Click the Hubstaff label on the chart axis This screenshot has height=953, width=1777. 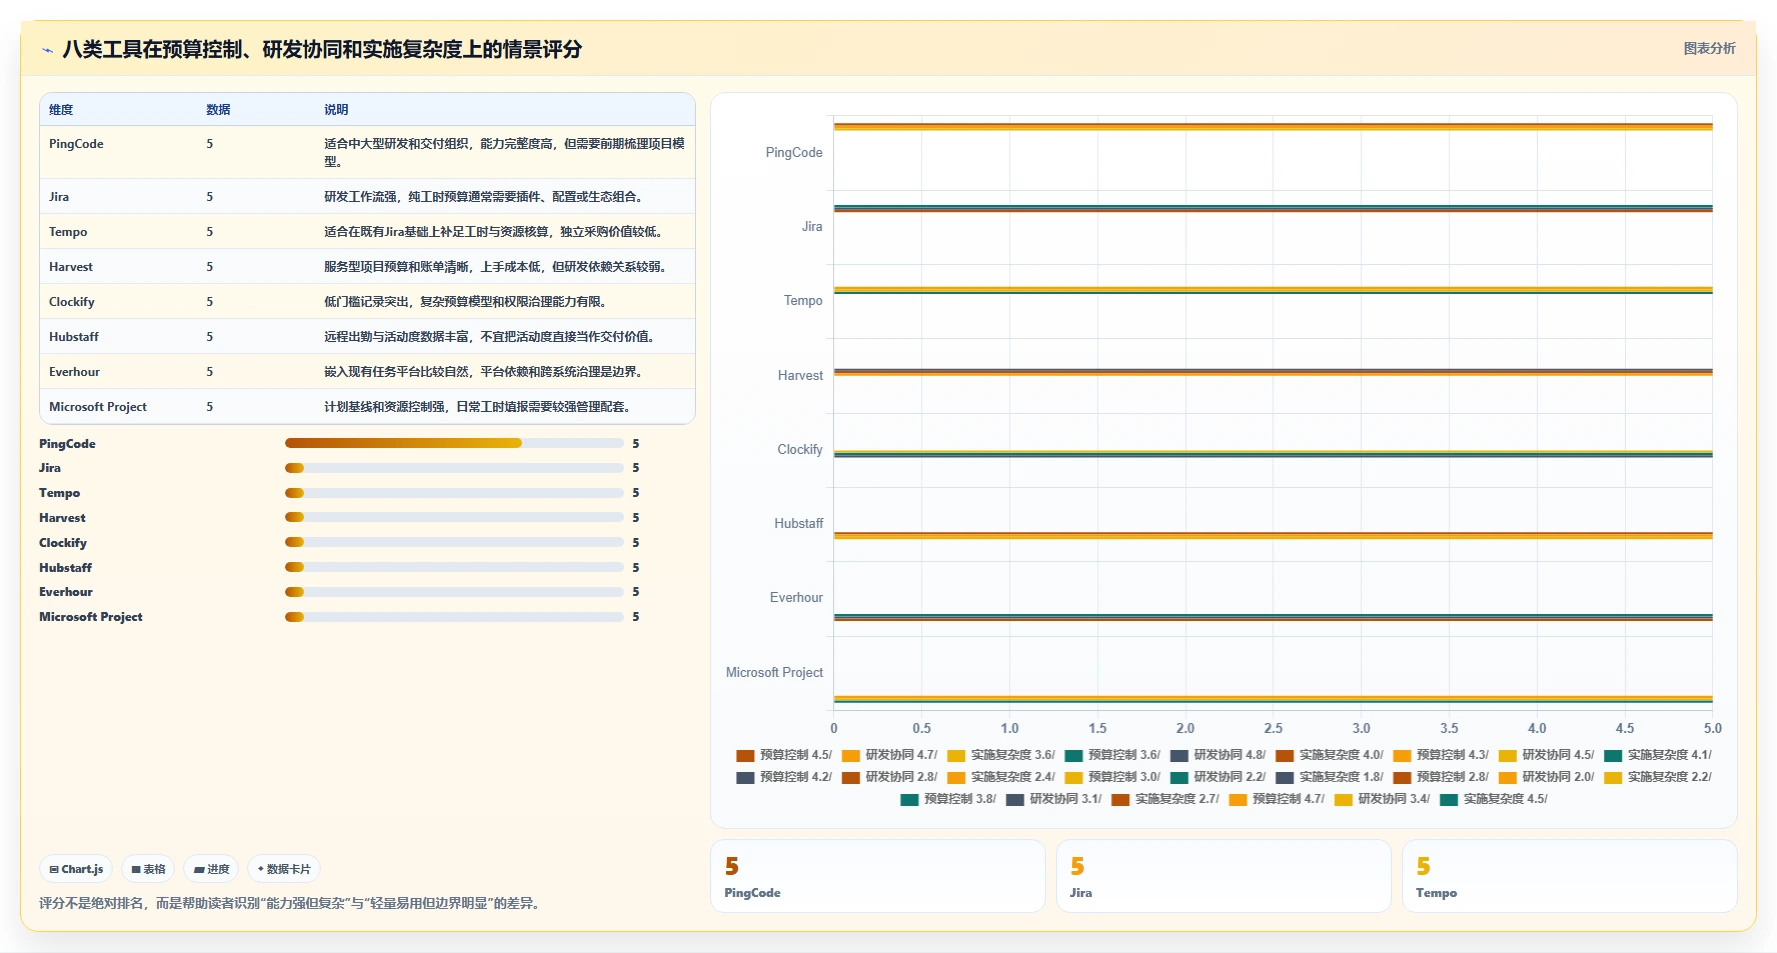[x=798, y=524]
